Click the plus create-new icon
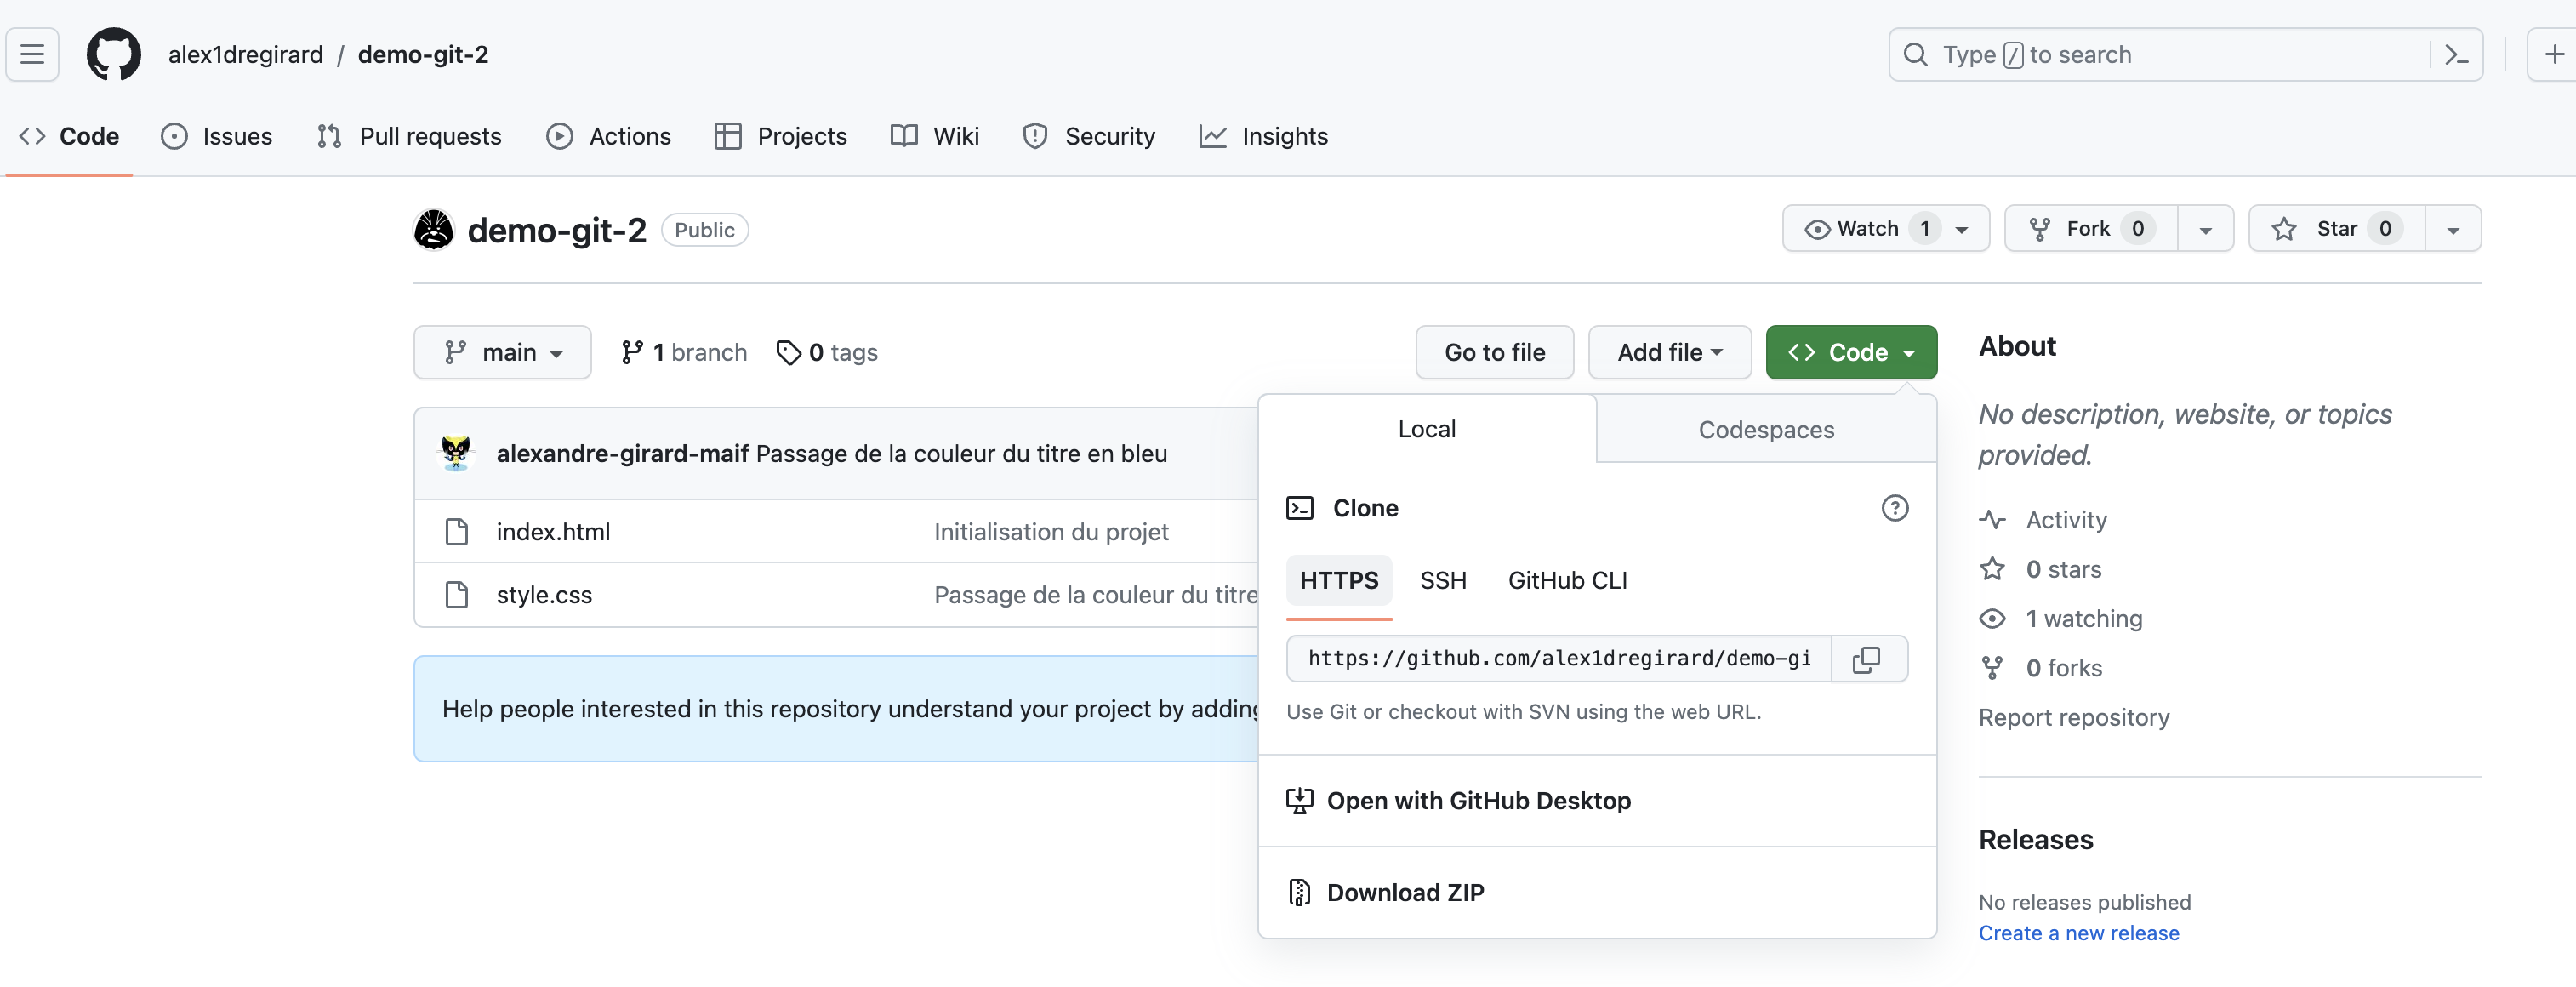The height and width of the screenshot is (987, 2576). (2553, 54)
